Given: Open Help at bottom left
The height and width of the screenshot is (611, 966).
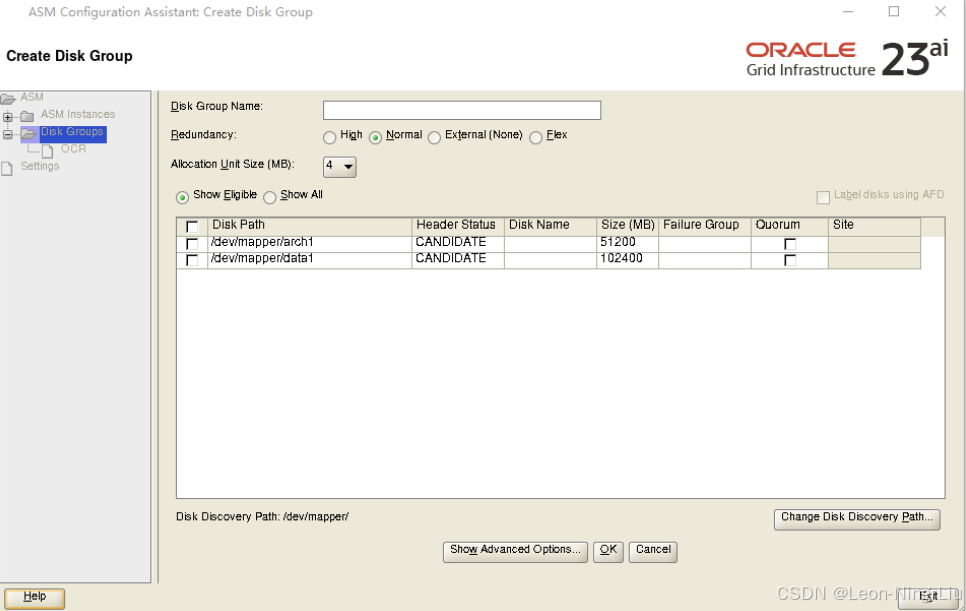Looking at the screenshot, I should click(x=34, y=597).
